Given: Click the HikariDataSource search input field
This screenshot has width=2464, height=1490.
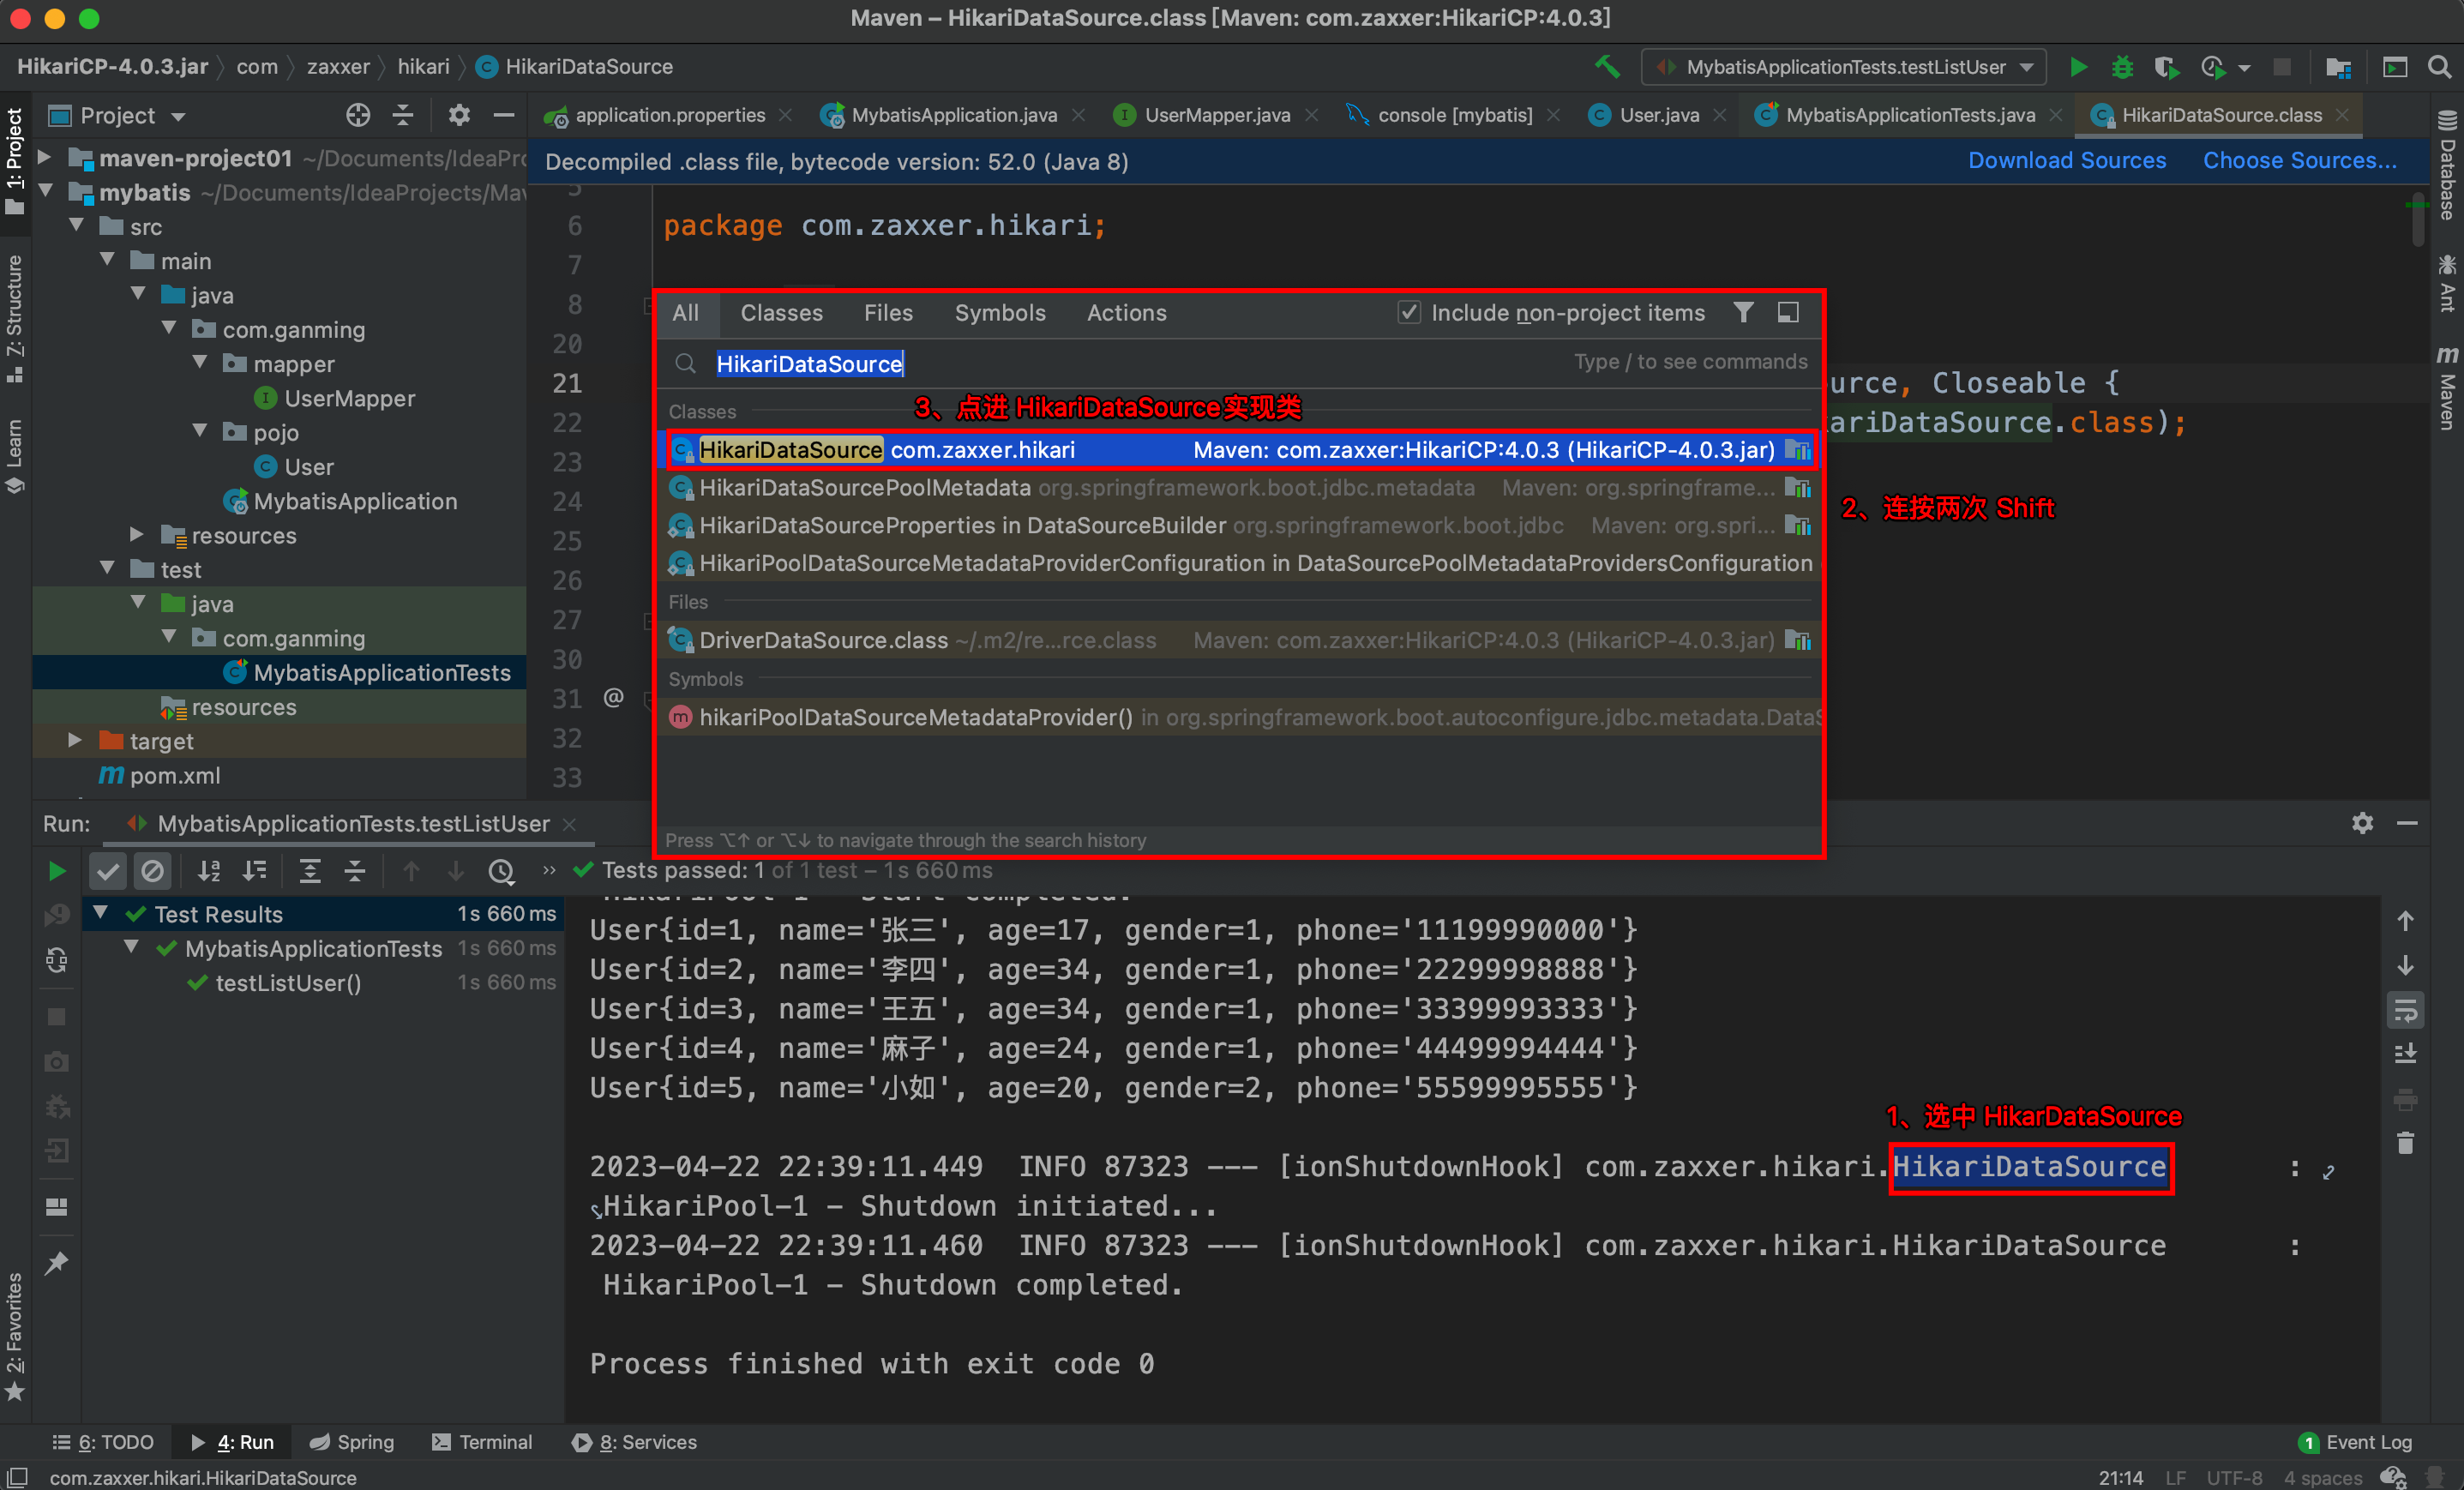Looking at the screenshot, I should click(x=1238, y=363).
